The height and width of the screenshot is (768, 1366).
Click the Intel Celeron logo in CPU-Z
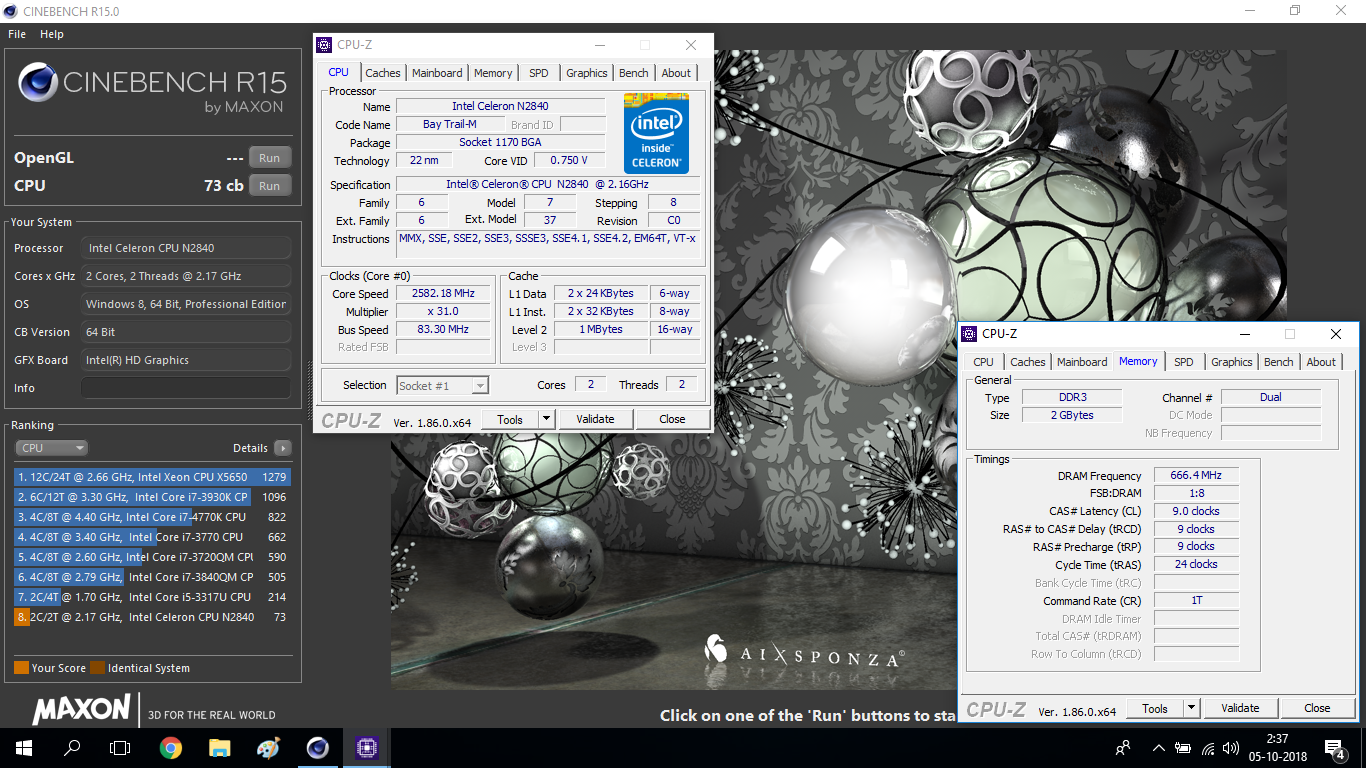coord(656,133)
